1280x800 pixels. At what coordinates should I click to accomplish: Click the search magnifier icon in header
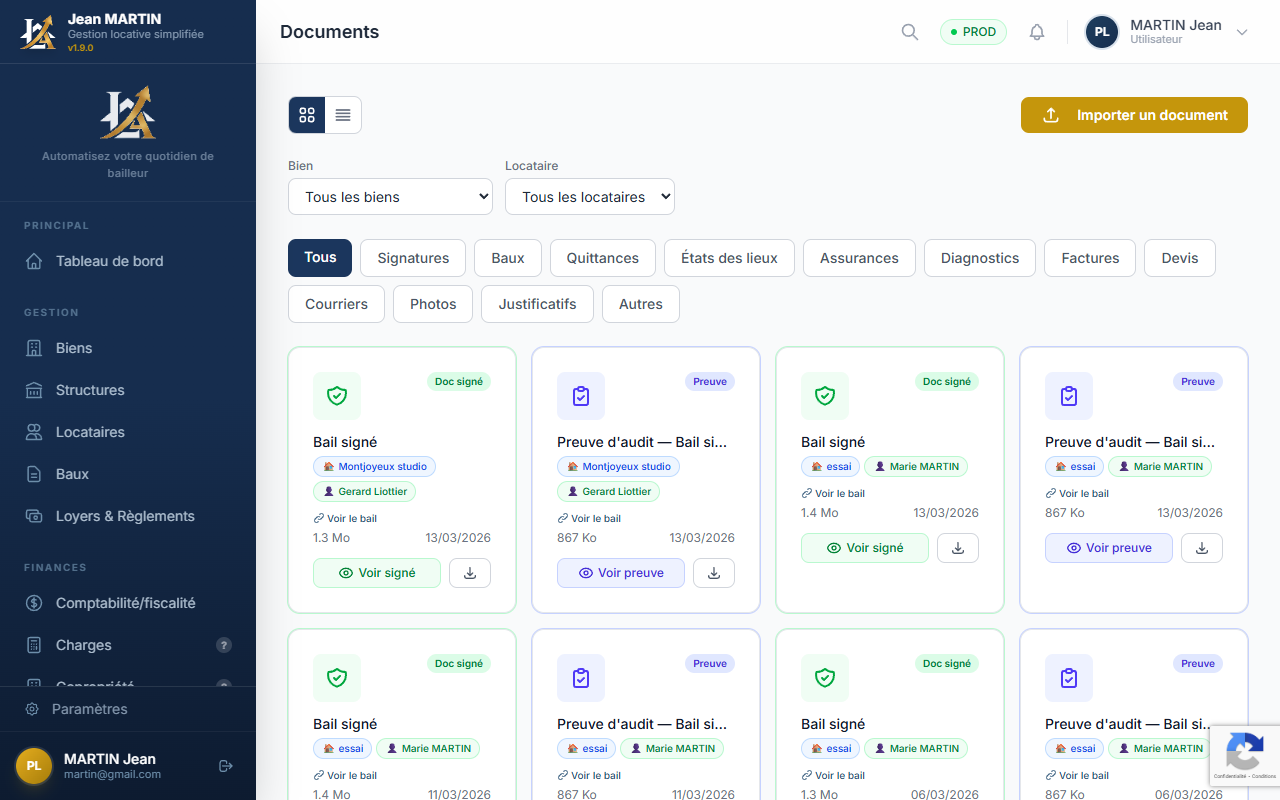click(x=910, y=32)
